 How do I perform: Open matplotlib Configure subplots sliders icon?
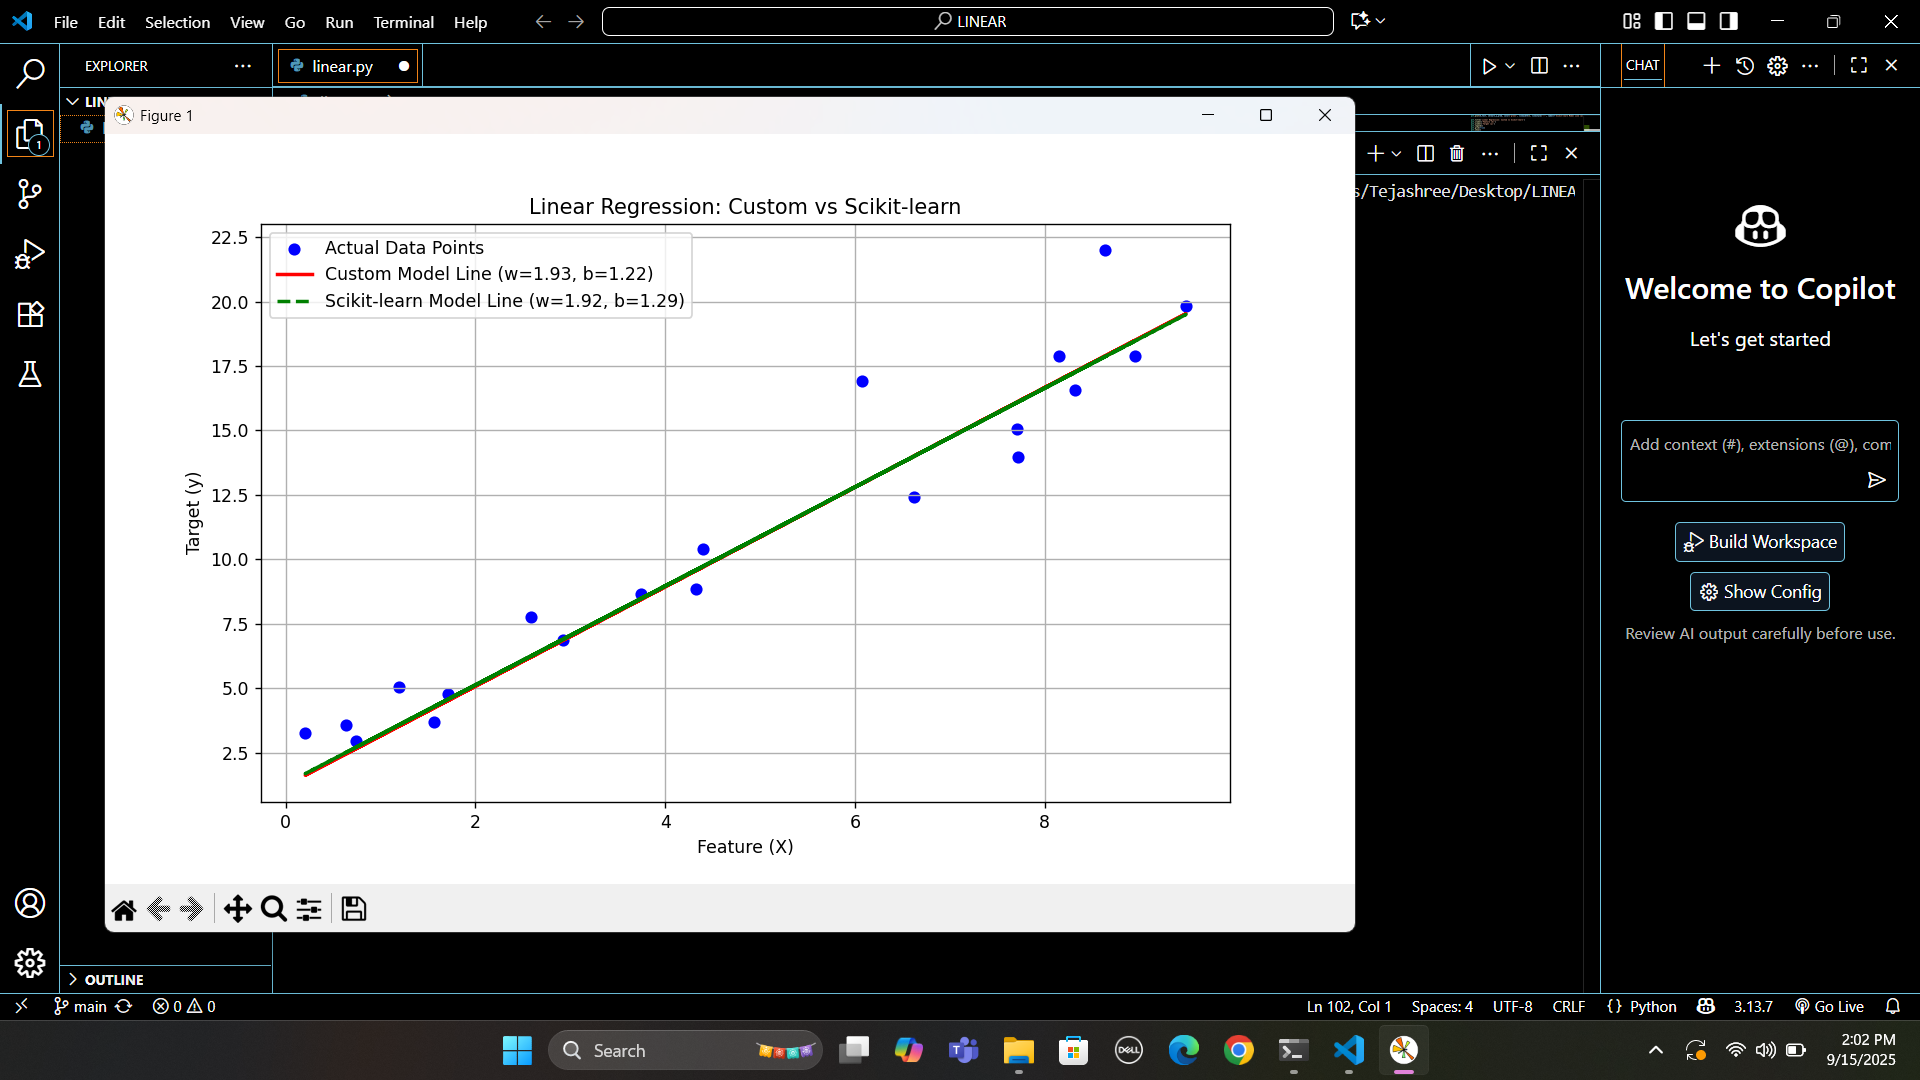pos(309,909)
